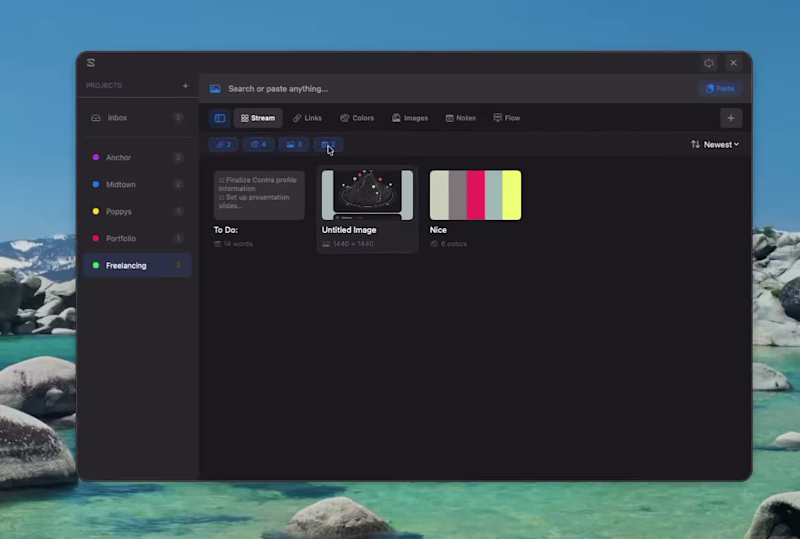Click the window pin icon near close
The height and width of the screenshot is (539, 800).
(709, 63)
